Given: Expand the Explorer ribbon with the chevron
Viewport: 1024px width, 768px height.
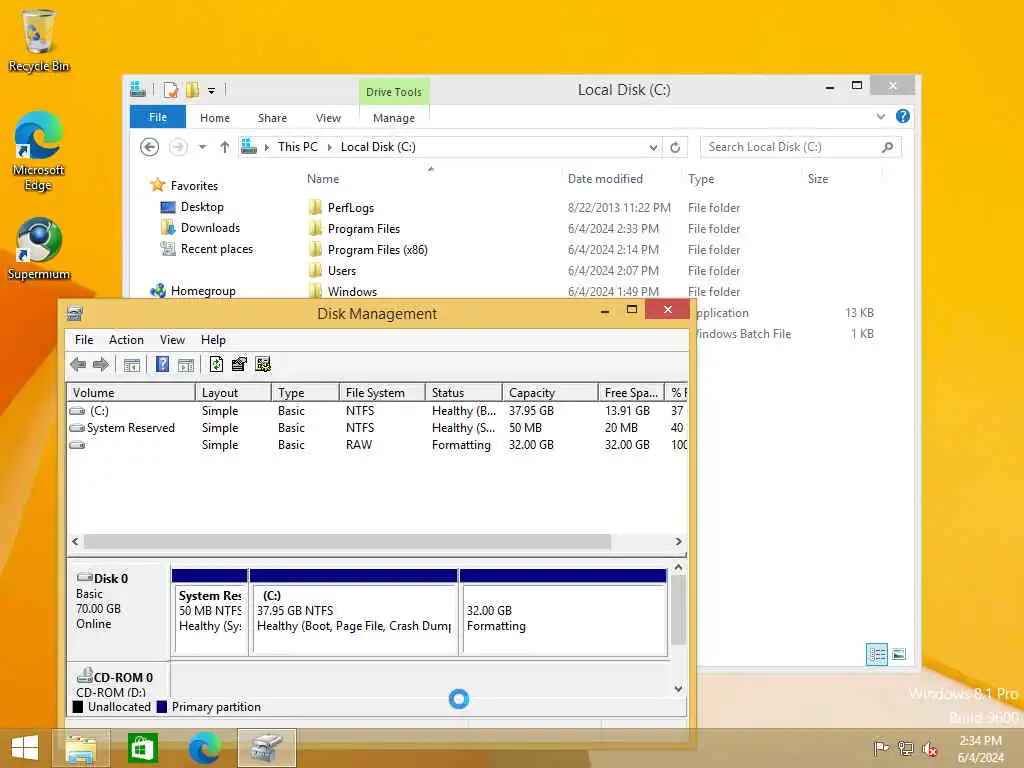Looking at the screenshot, I should [881, 116].
